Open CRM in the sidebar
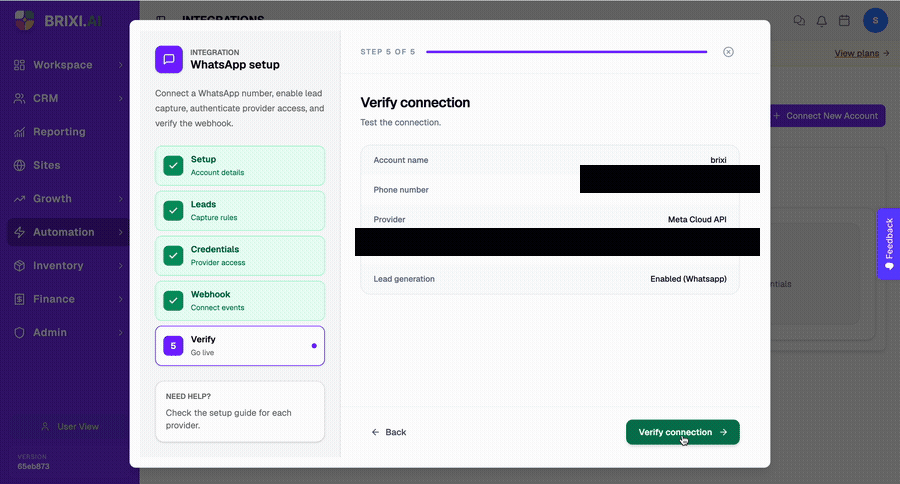This screenshot has width=900, height=484. point(68,98)
